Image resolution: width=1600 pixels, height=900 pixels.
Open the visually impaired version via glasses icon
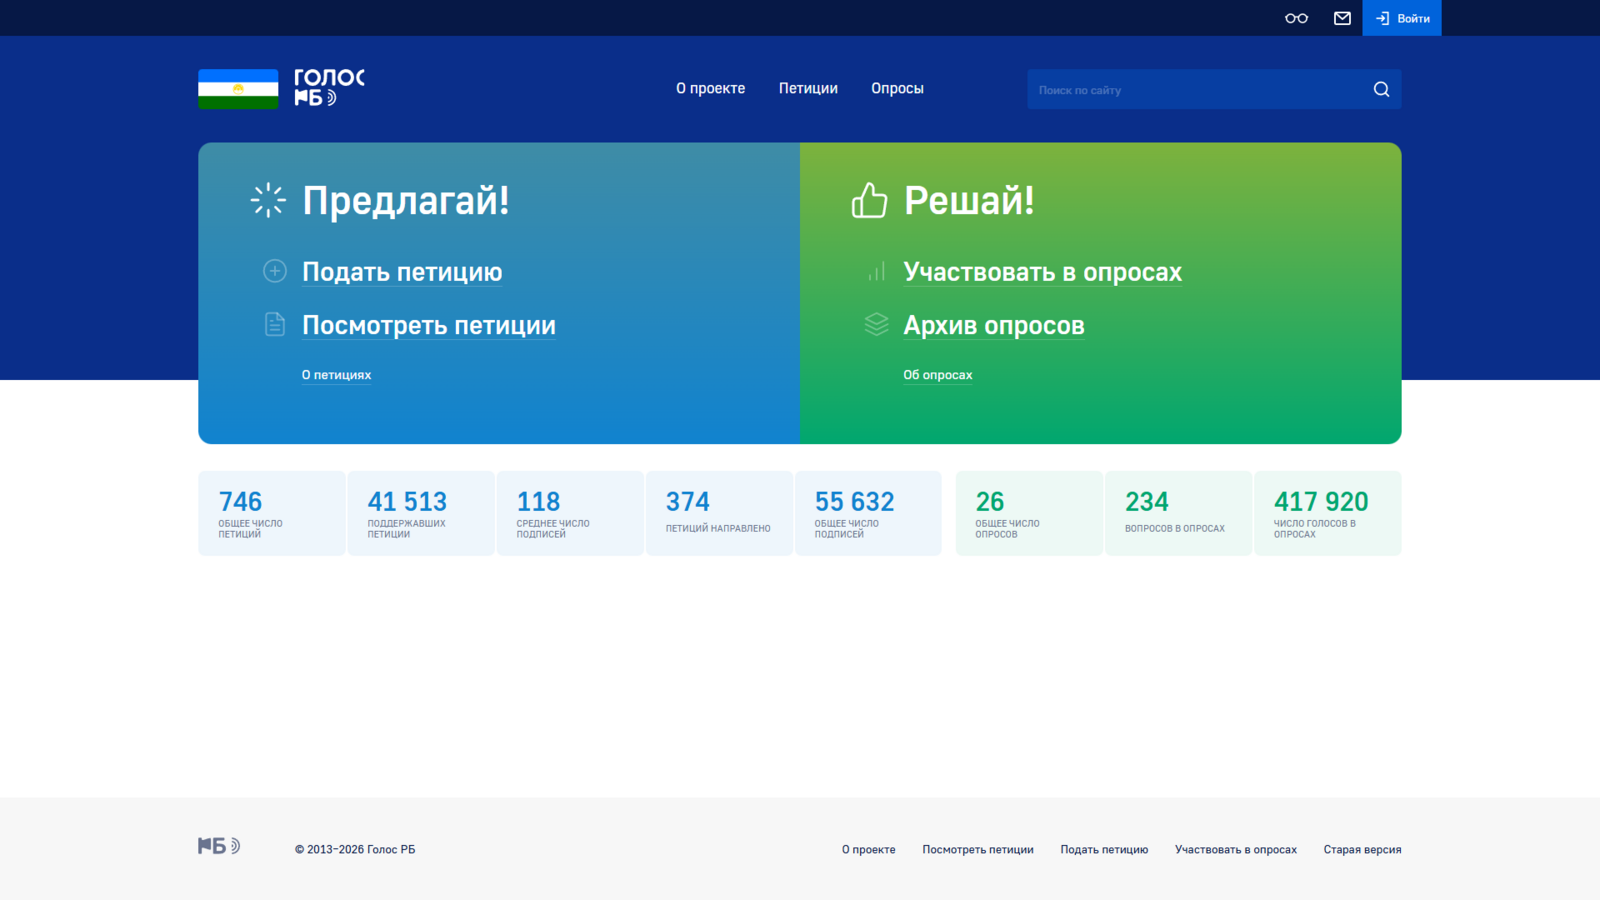coord(1296,17)
